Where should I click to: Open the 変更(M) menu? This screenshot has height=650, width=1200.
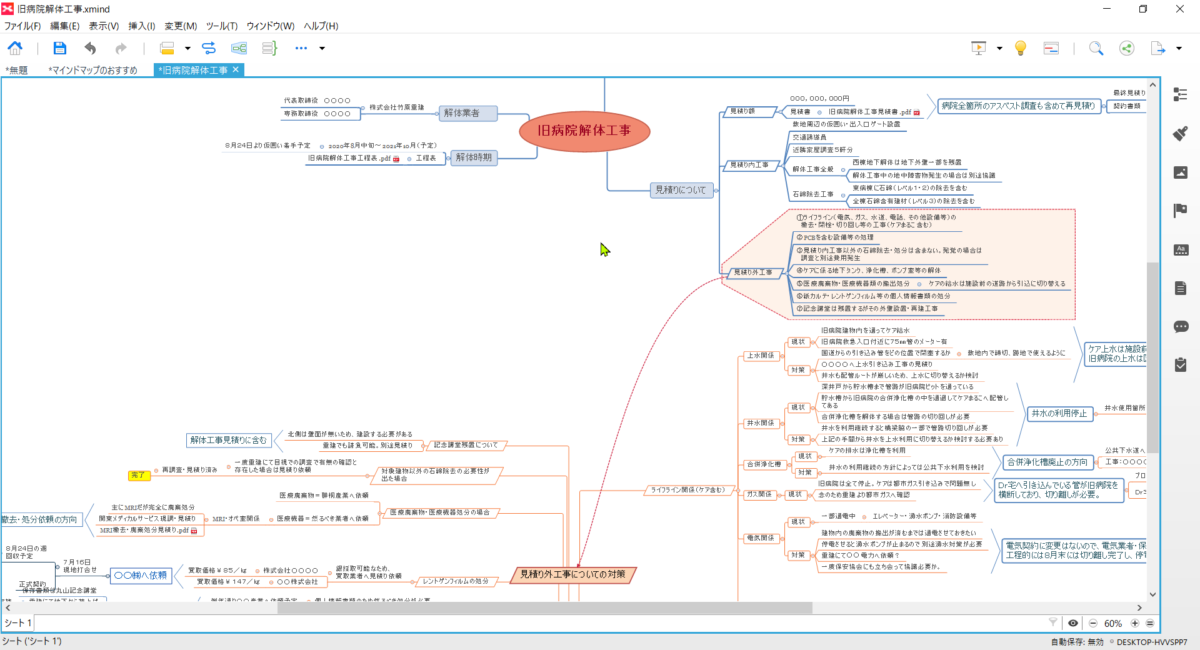[x=181, y=25]
